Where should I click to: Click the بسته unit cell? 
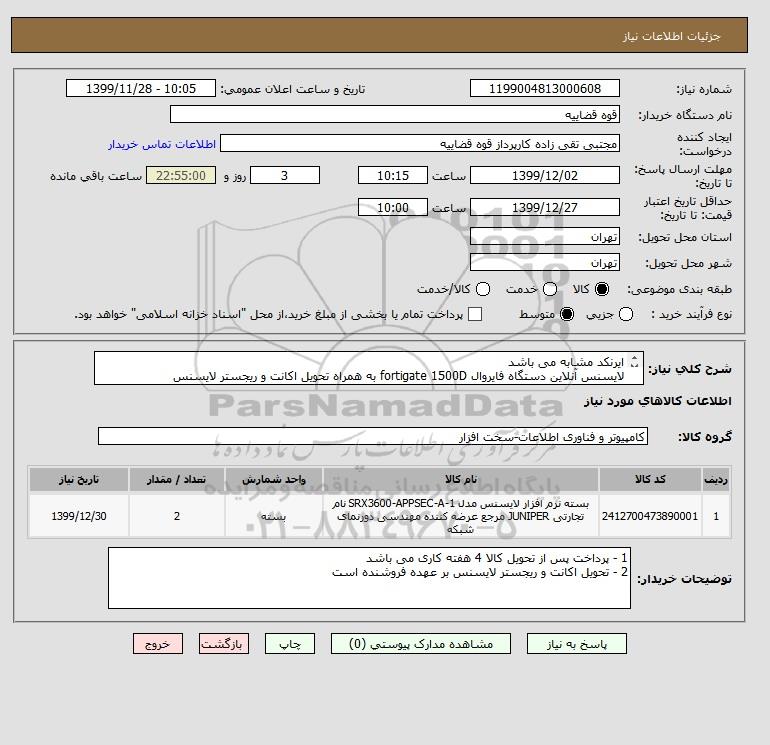pos(274,516)
